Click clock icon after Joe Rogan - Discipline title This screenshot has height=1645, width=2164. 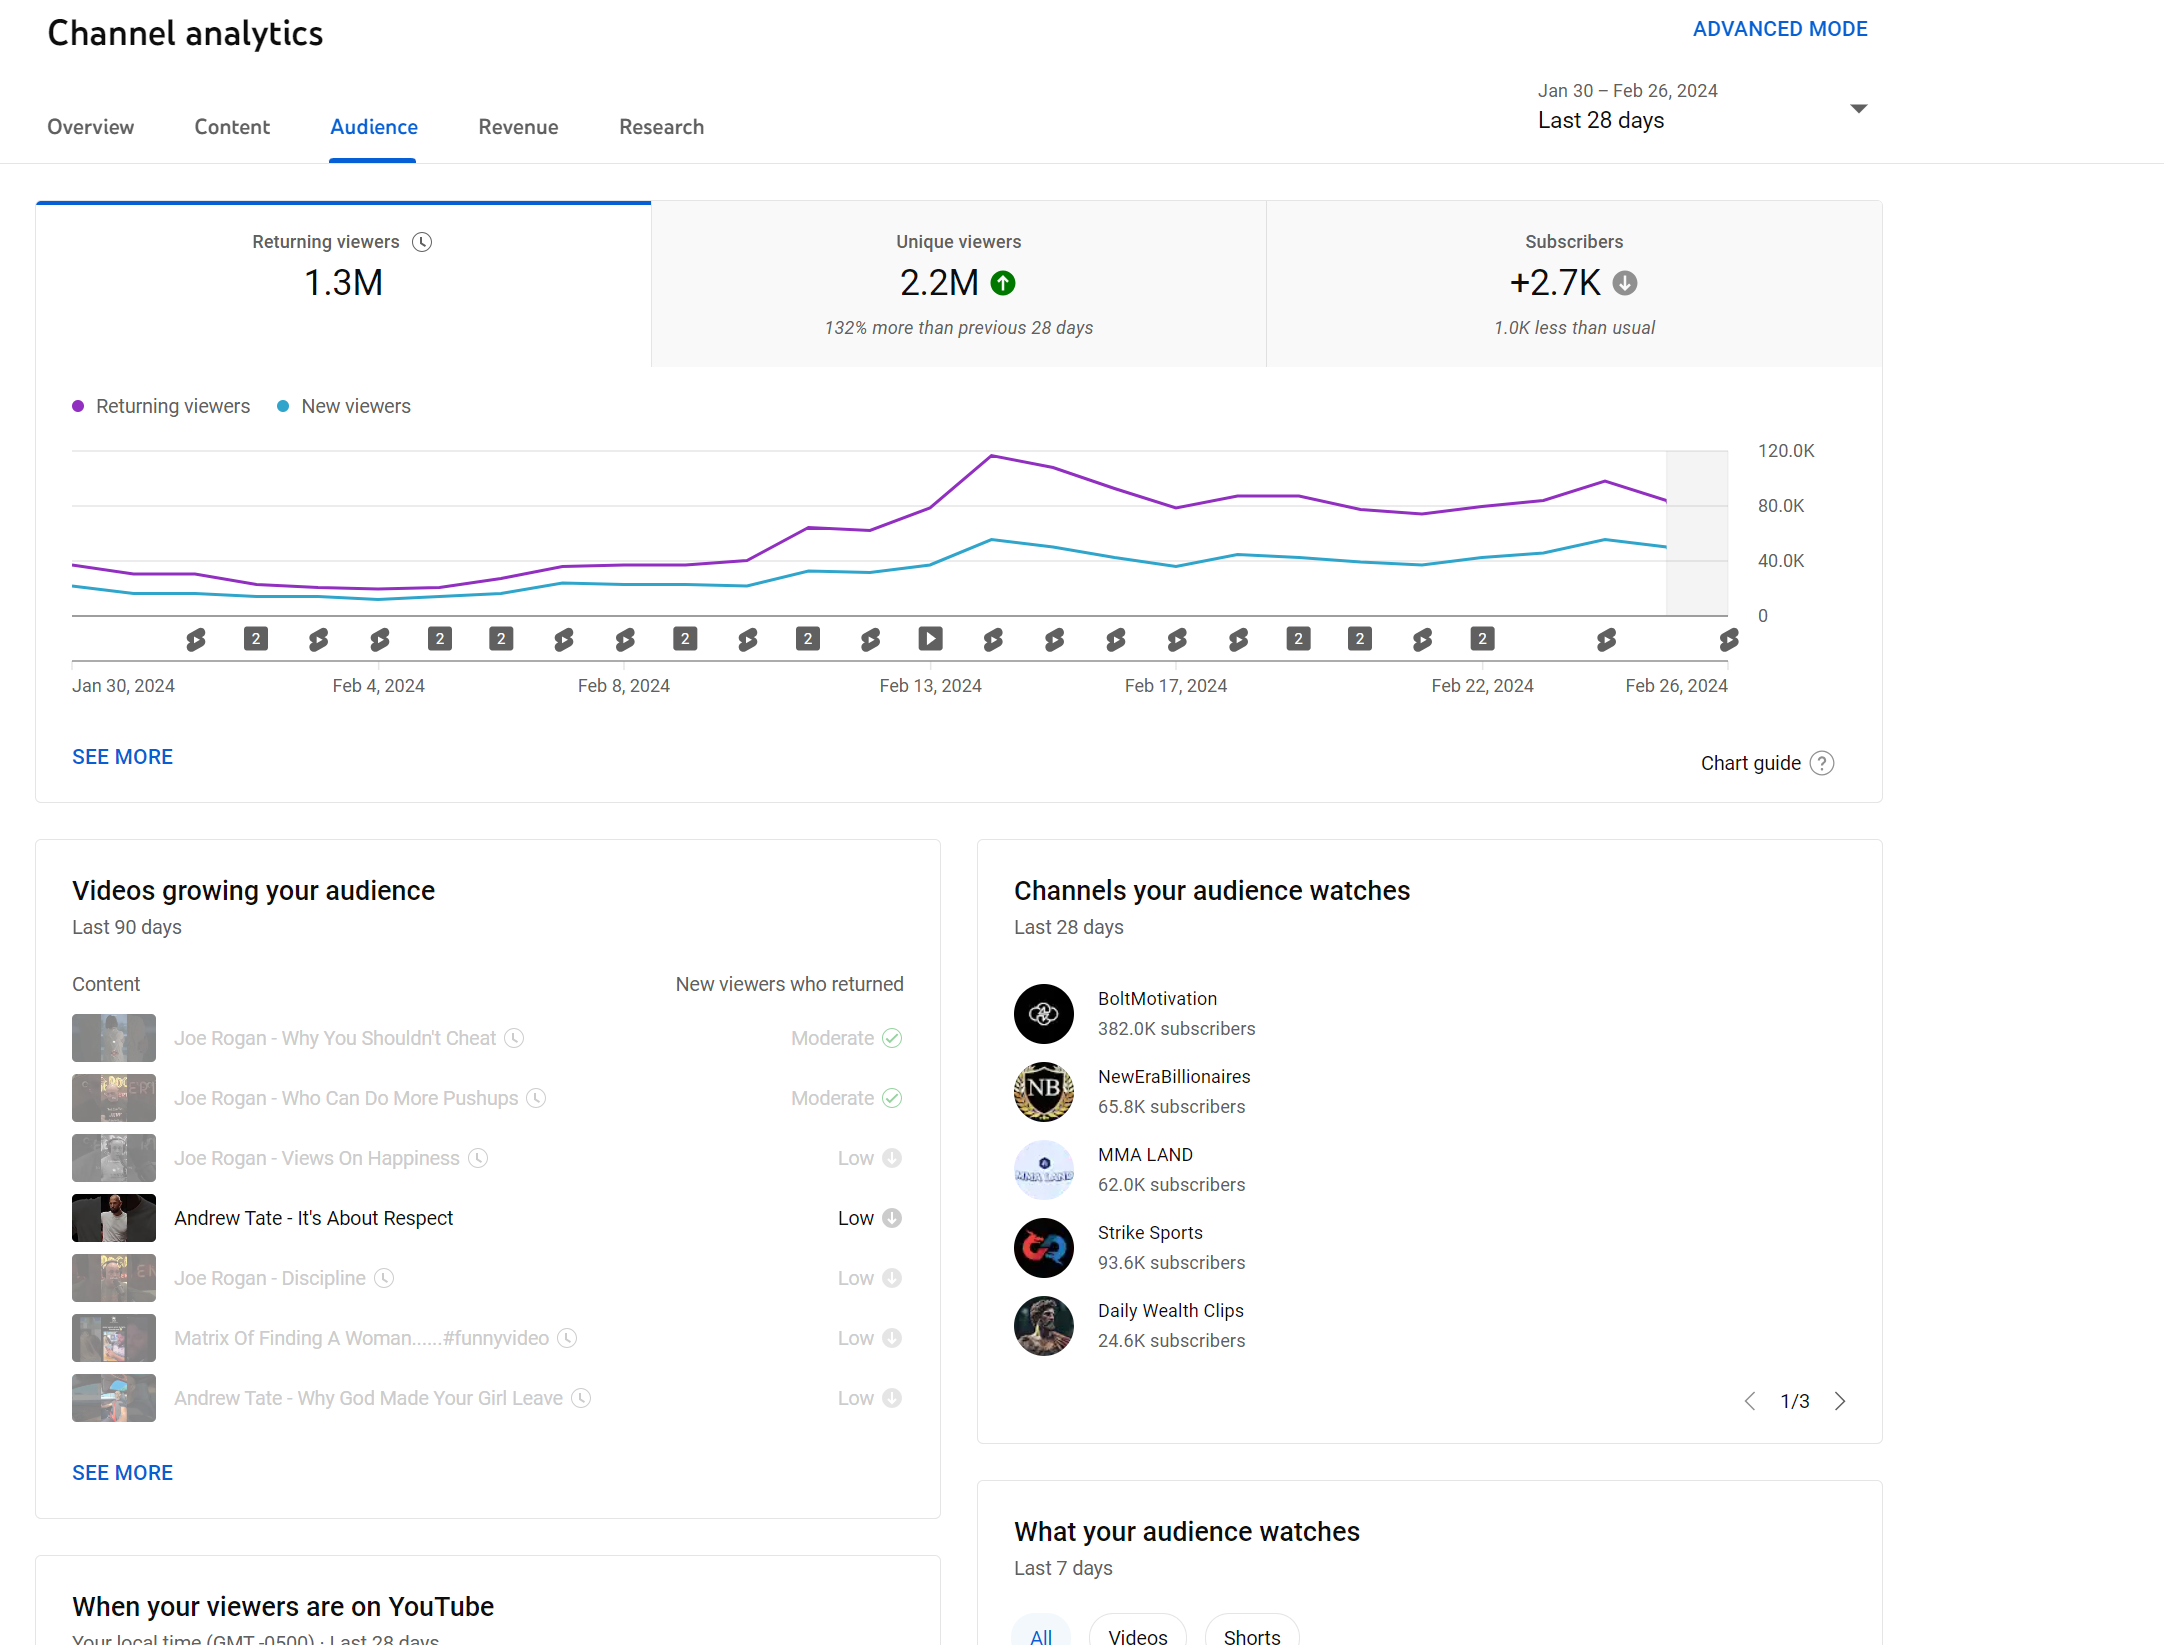[384, 1278]
